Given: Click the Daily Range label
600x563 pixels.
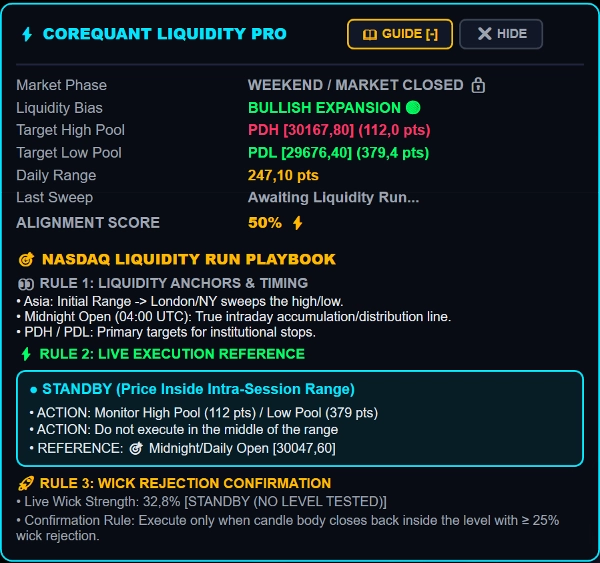Looking at the screenshot, I should [56, 175].
